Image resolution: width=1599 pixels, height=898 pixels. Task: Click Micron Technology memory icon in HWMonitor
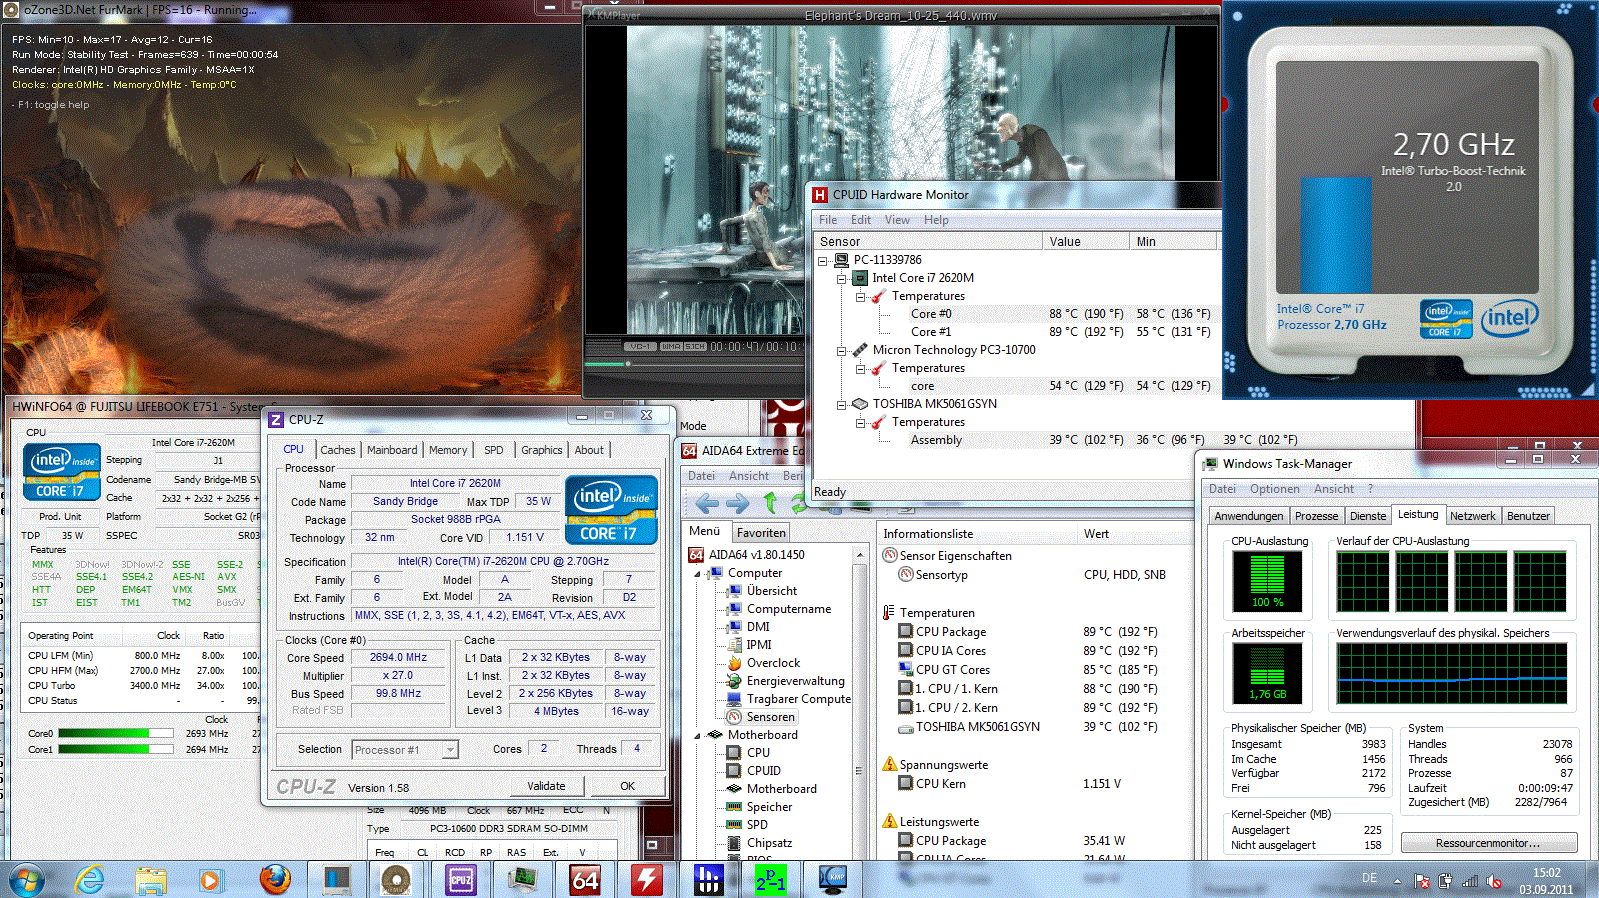(860, 350)
